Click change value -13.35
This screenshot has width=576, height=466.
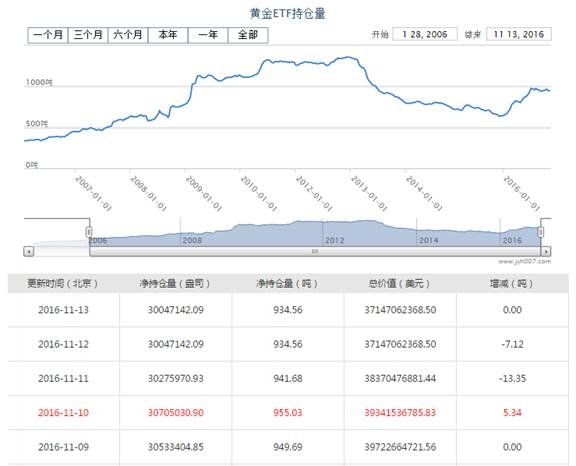(512, 378)
